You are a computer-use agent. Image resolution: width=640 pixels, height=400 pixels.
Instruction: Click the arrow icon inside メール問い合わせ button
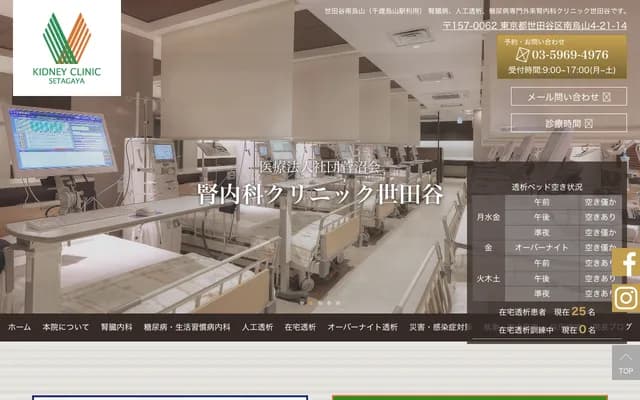607,97
